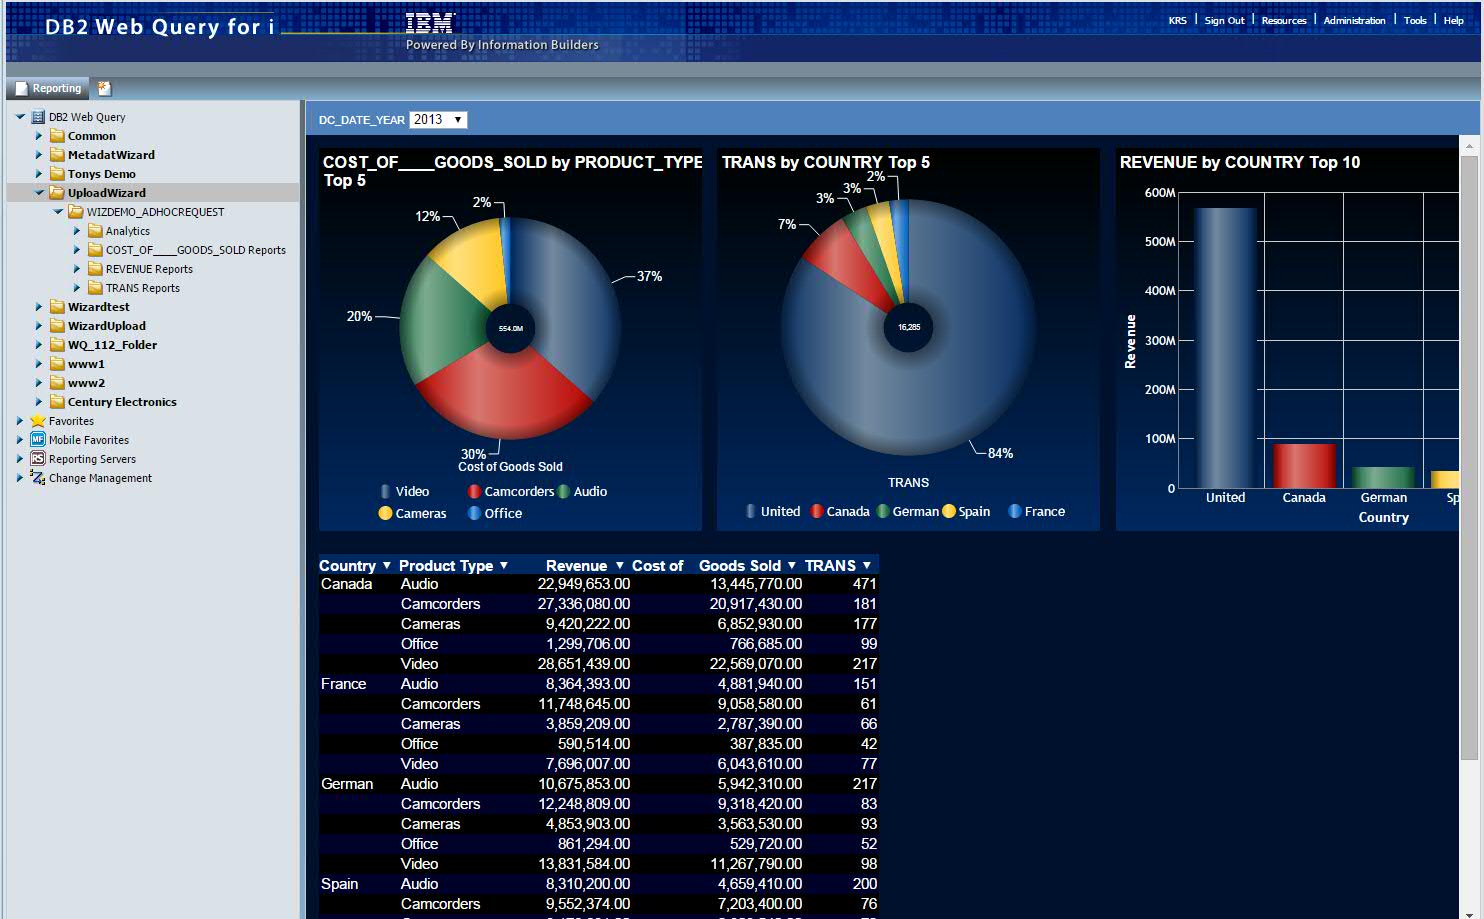Click the Sign Out link
This screenshot has height=919, width=1484.
(x=1224, y=20)
